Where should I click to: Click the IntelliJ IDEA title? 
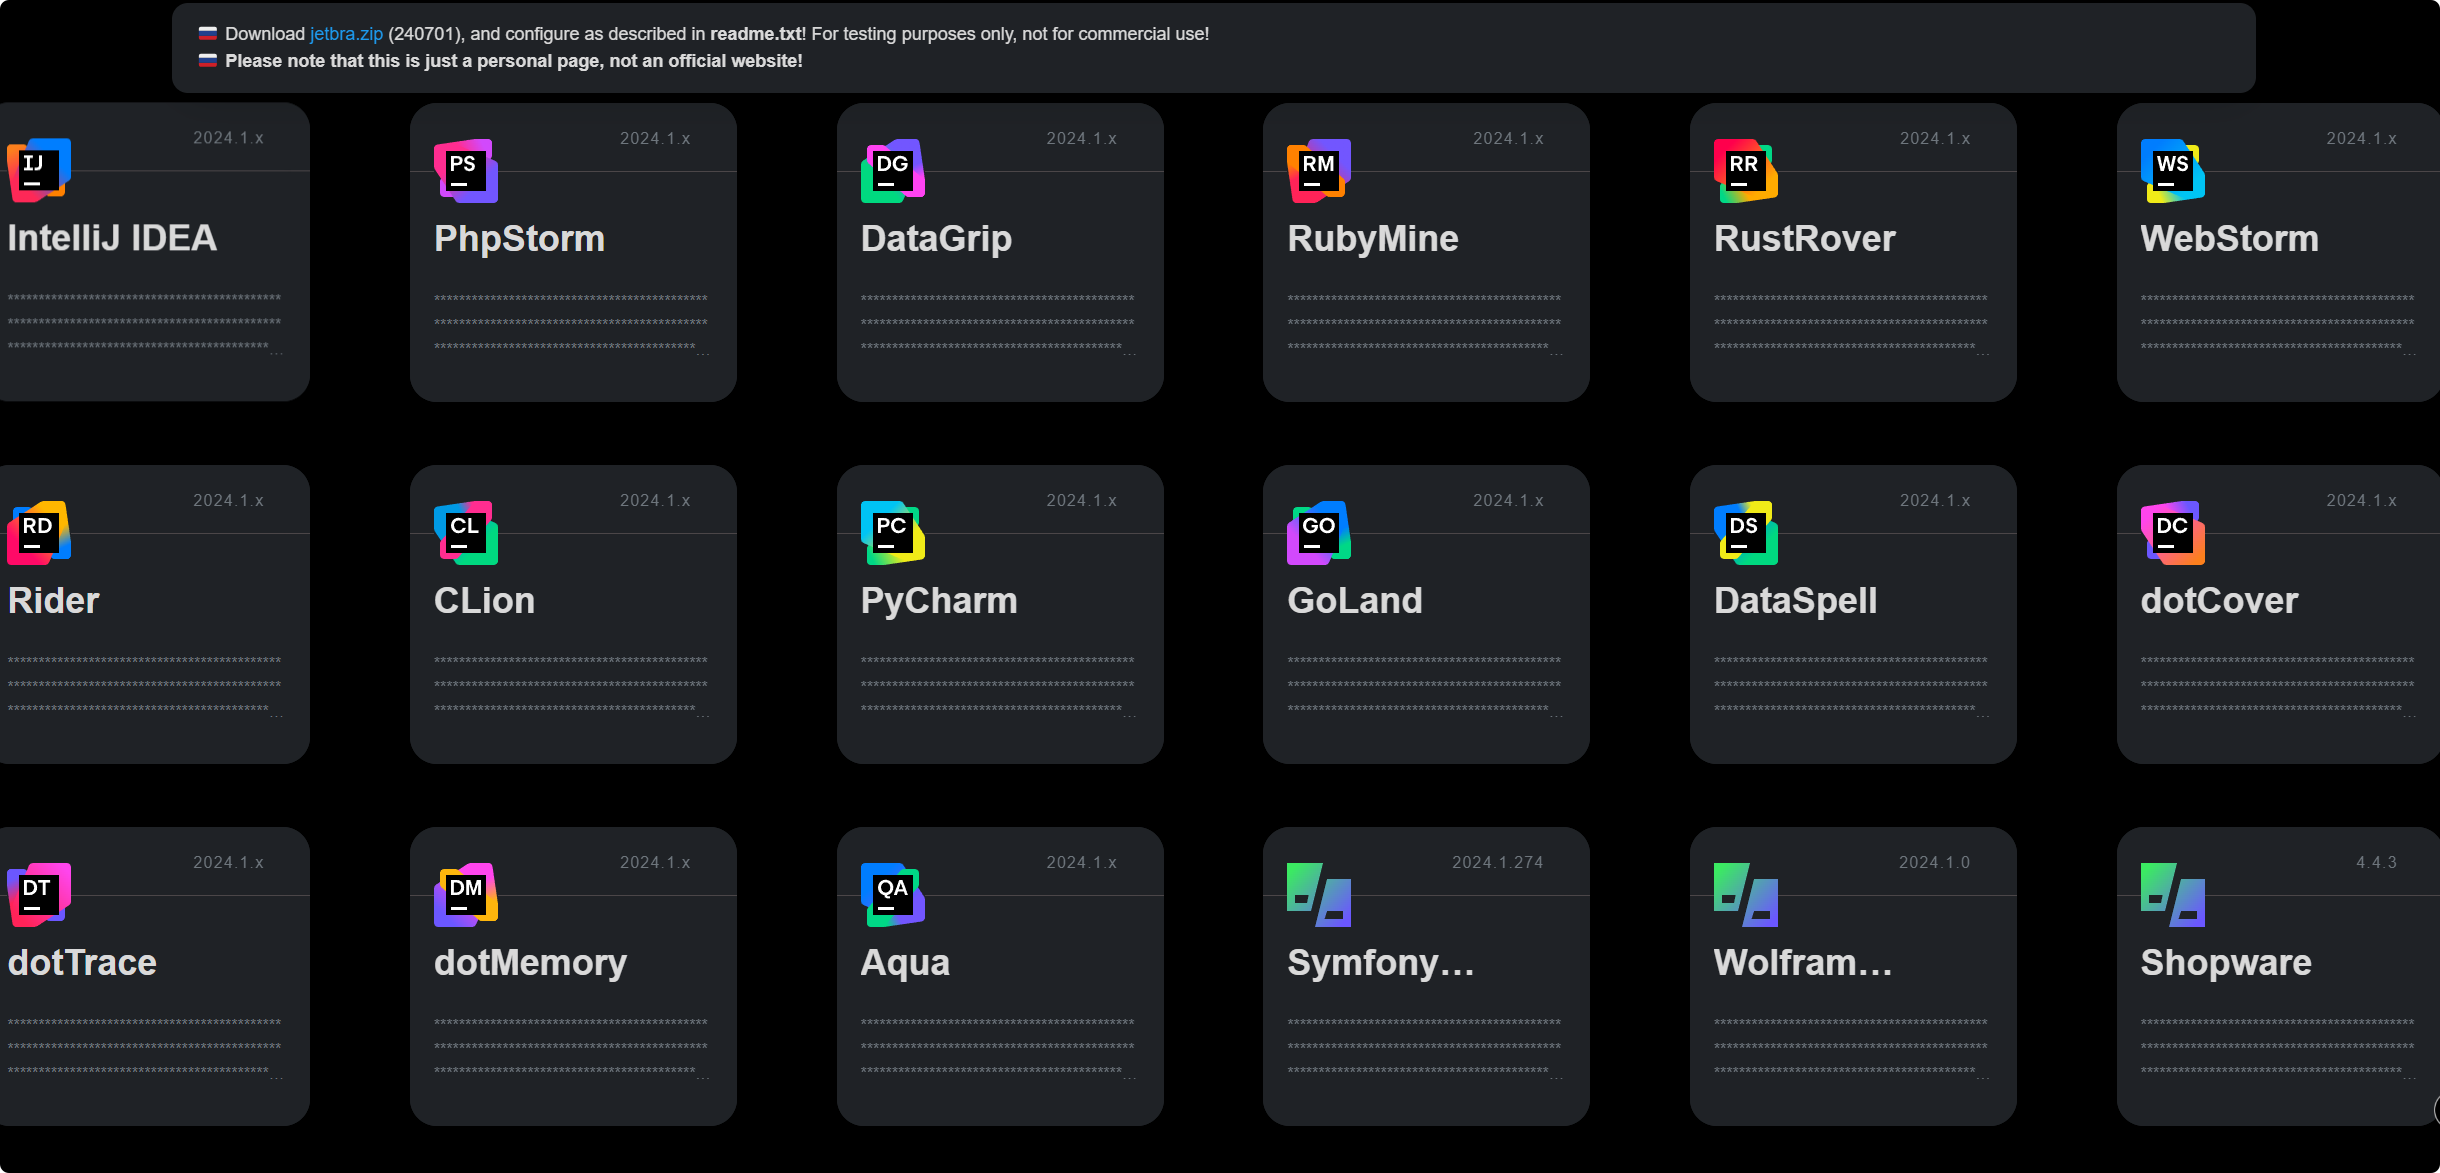coord(112,238)
